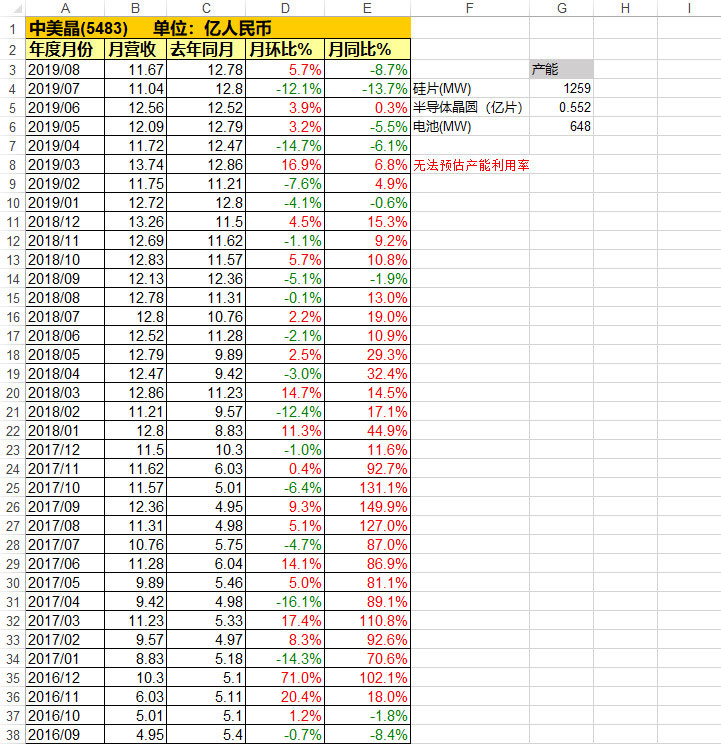
Task: Click 32.4% in 2018/04 row
Action: (x=367, y=374)
